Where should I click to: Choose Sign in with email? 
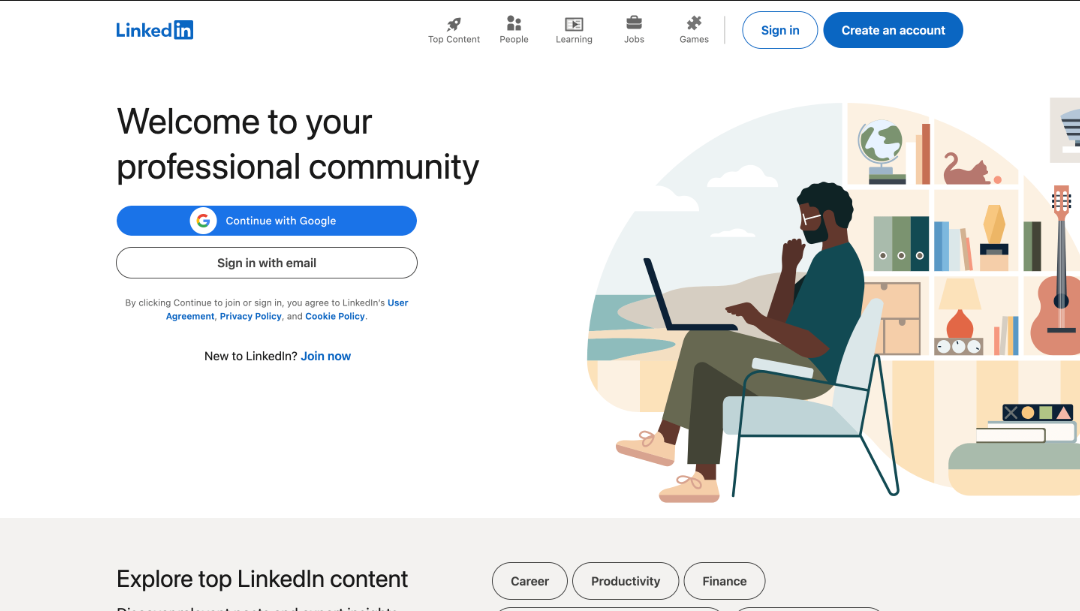266,262
